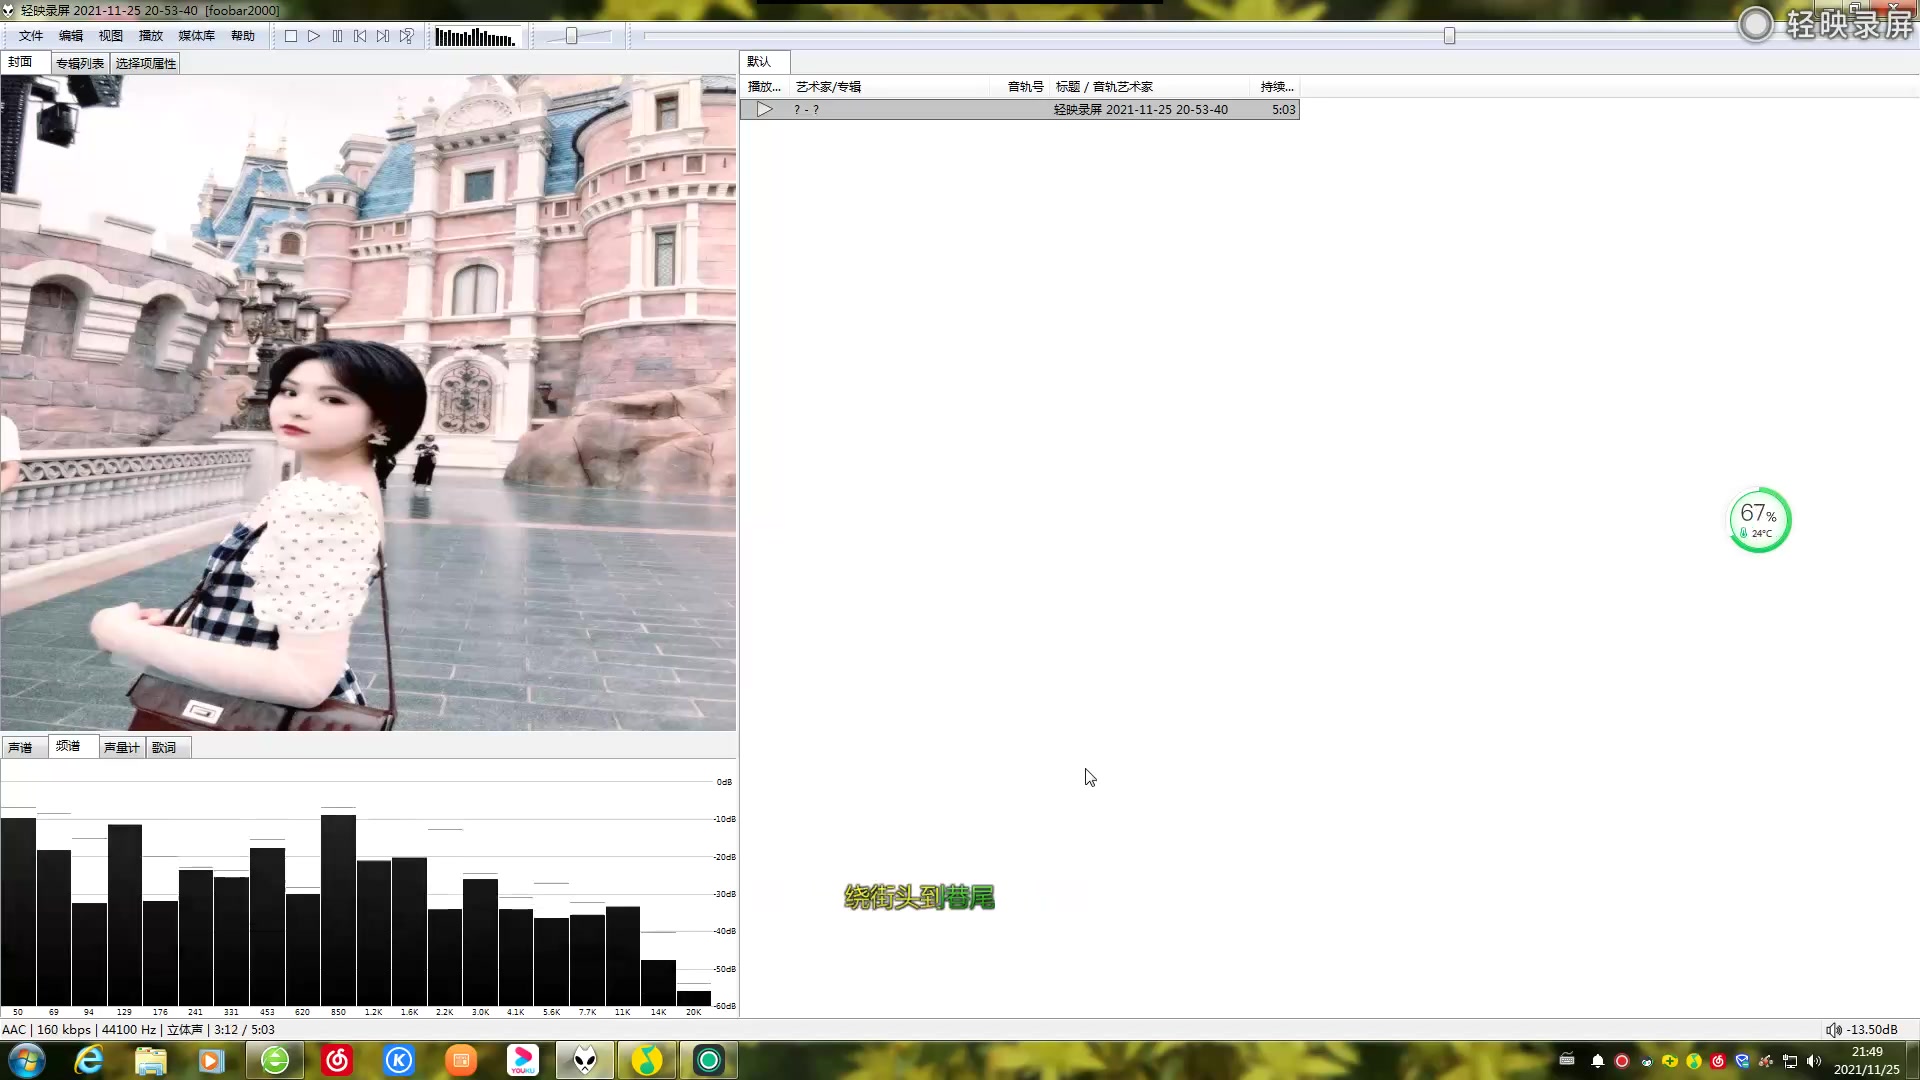1920x1080 pixels.
Task: Open the Youku taskbar icon
Action: tap(523, 1060)
